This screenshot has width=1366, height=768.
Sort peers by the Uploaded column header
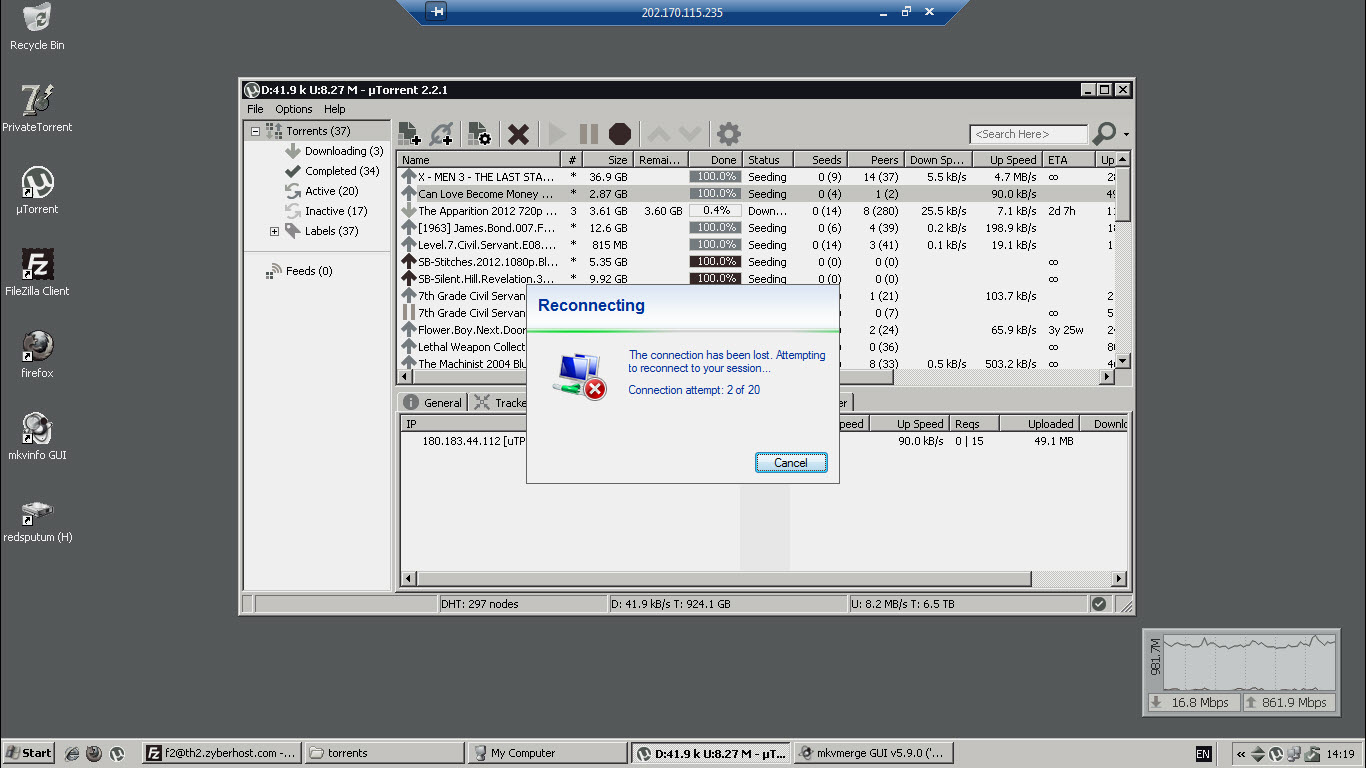[1039, 424]
